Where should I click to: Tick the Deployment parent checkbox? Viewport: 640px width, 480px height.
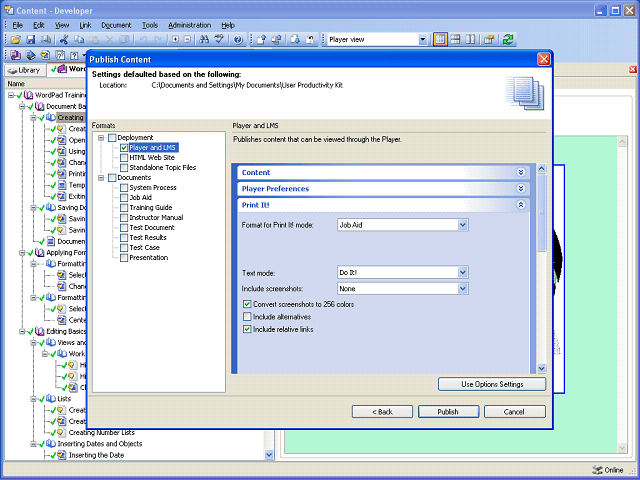tap(112, 138)
